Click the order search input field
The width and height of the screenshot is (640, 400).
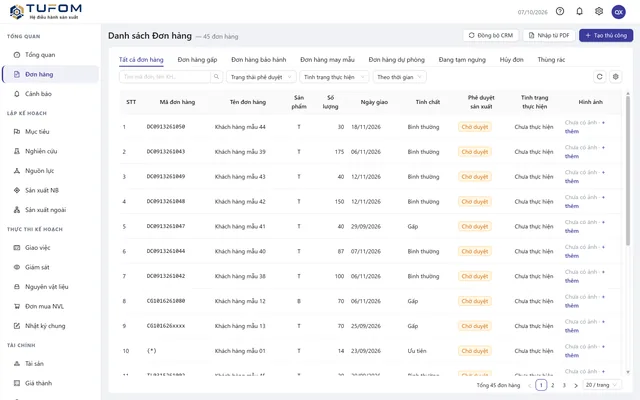165,77
